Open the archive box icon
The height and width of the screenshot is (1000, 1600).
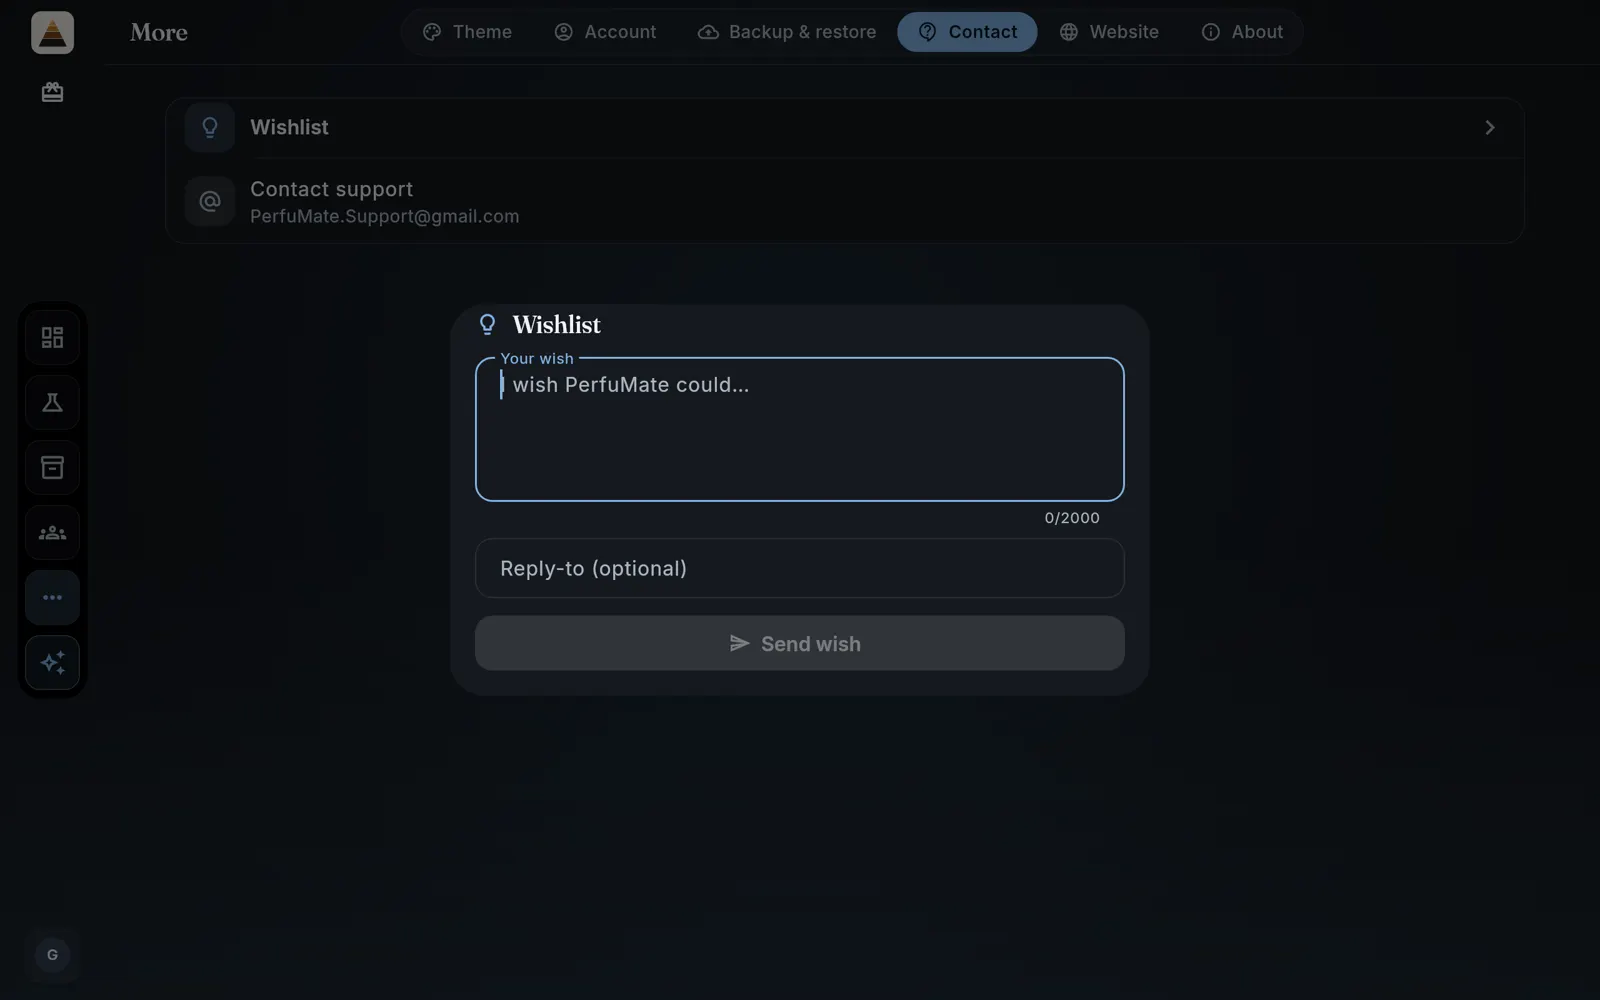point(52,467)
